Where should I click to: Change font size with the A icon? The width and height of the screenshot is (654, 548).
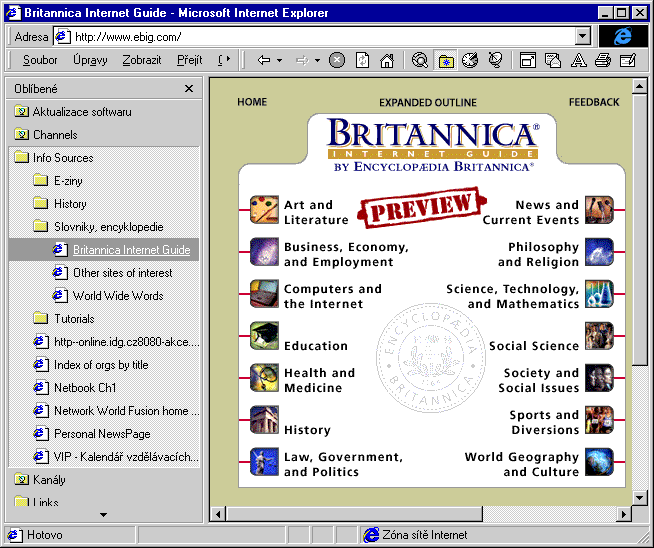578,60
